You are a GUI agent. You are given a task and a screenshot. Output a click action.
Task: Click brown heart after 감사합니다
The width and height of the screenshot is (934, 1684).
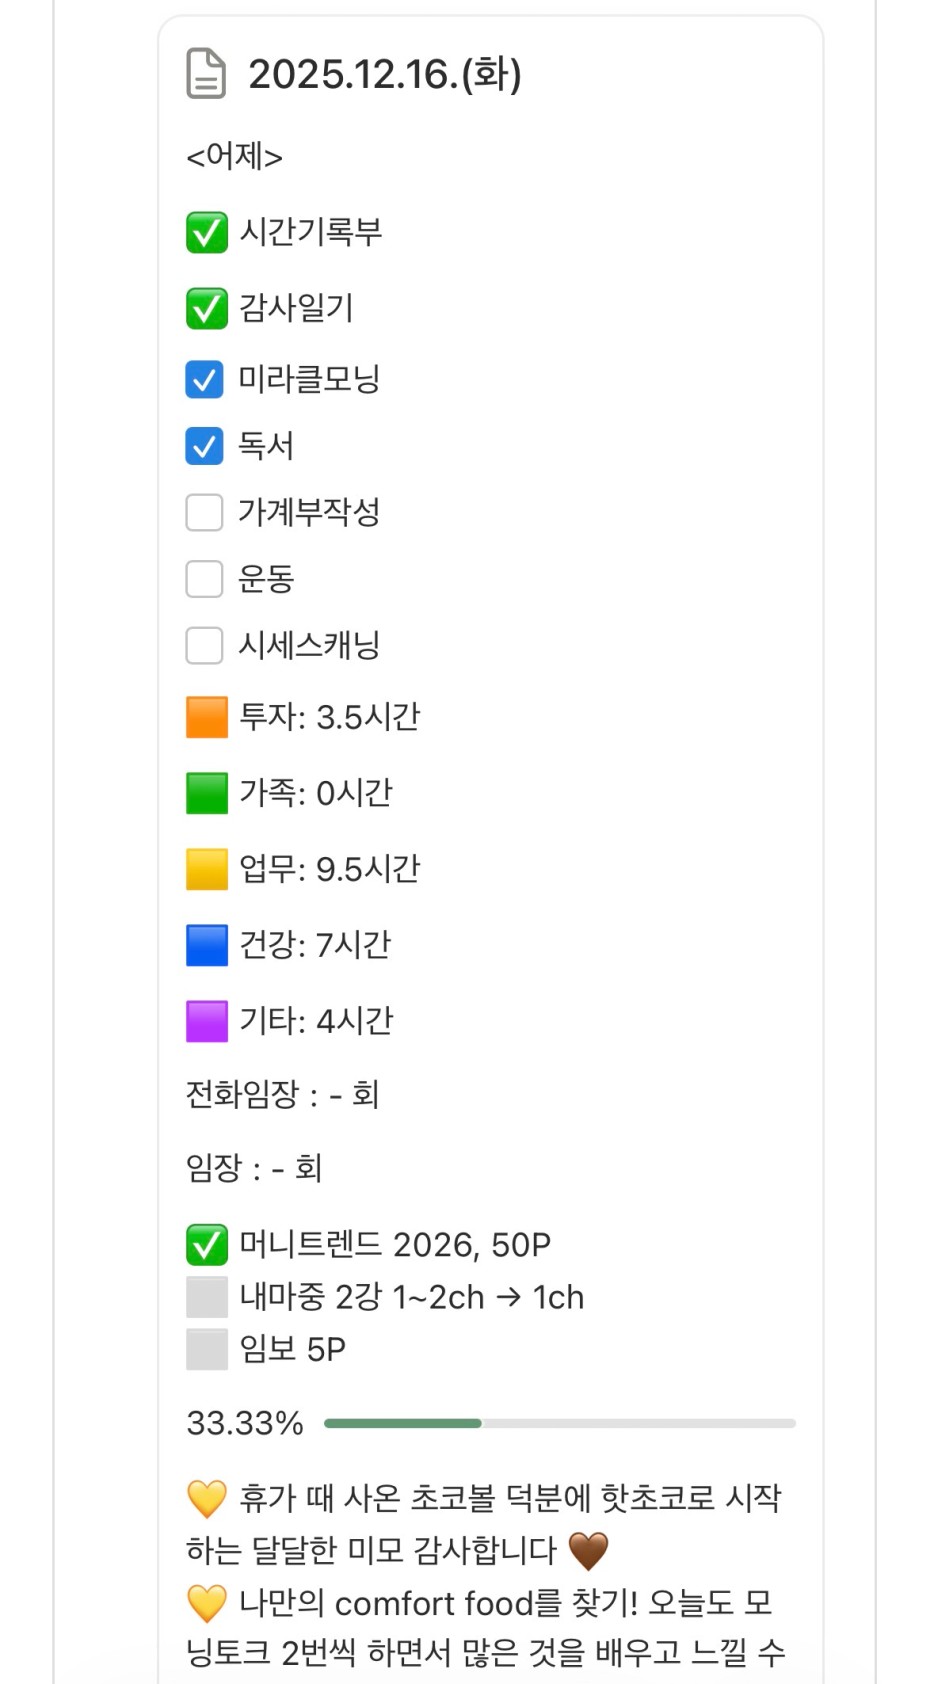(588, 1551)
